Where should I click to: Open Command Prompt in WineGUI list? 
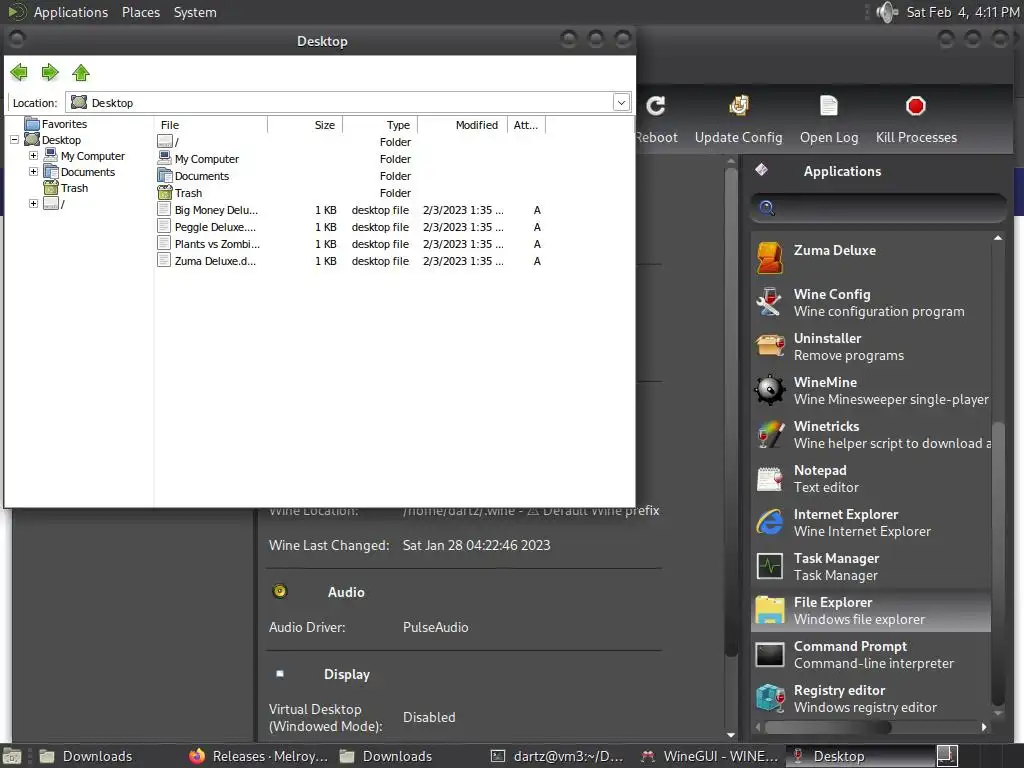point(871,654)
